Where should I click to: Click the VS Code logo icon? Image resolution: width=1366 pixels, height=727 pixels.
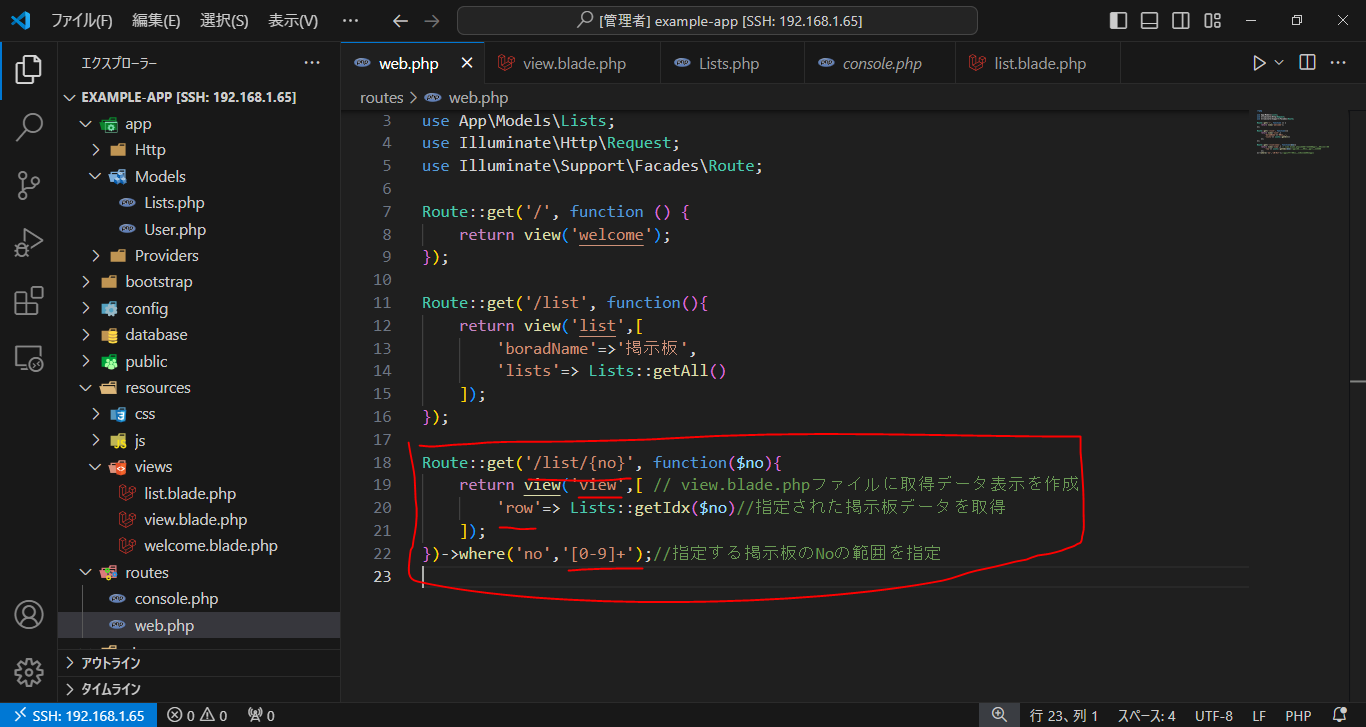pos(21,20)
